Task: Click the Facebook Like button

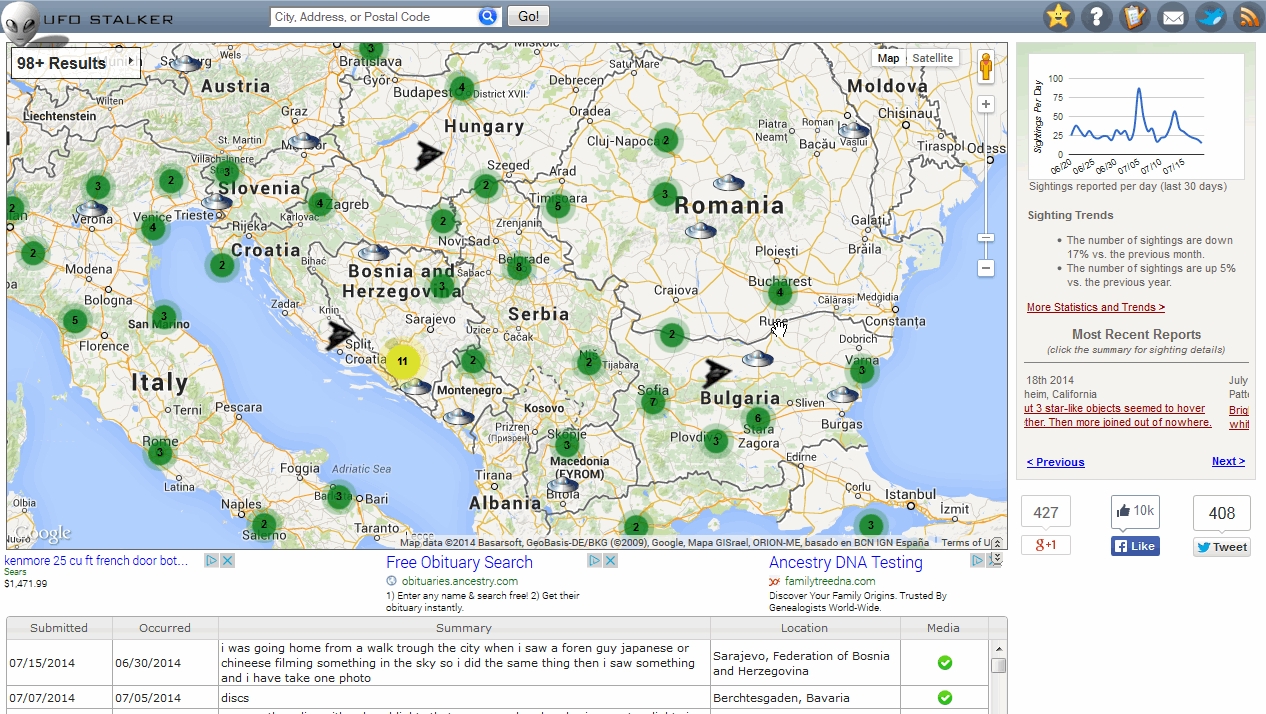Action: pyautogui.click(x=1135, y=546)
